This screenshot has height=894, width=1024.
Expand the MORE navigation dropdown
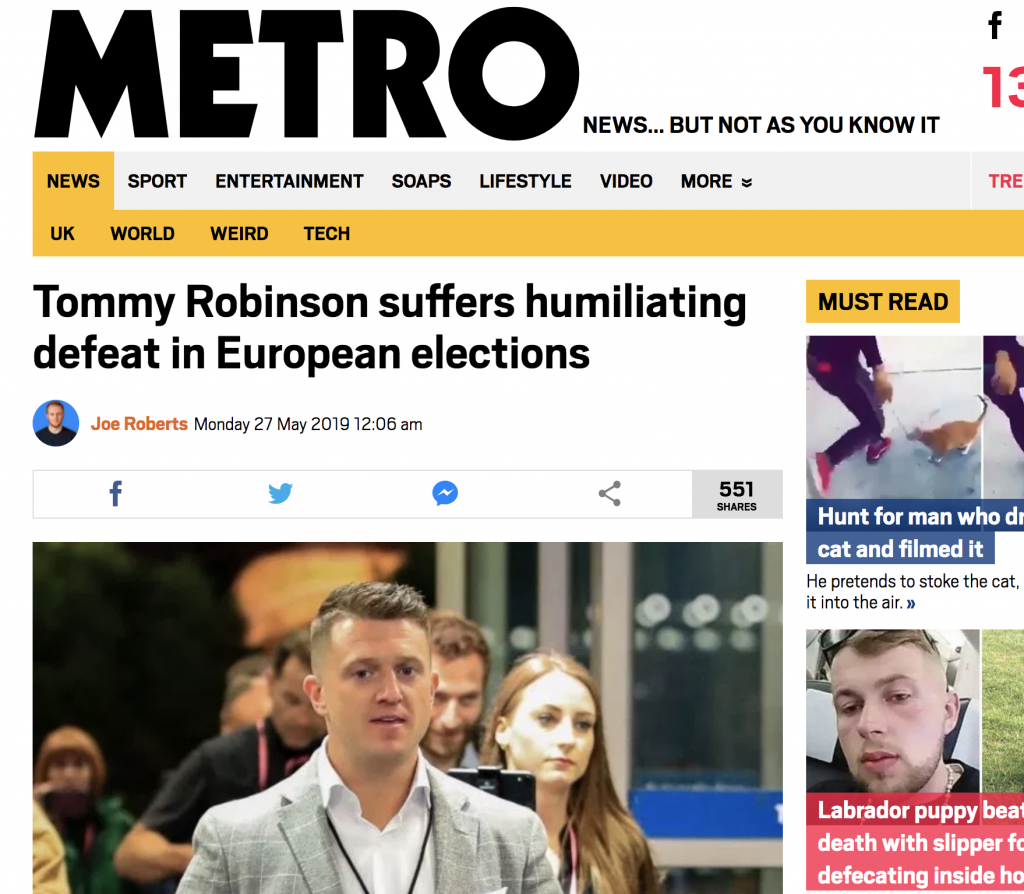(x=716, y=181)
